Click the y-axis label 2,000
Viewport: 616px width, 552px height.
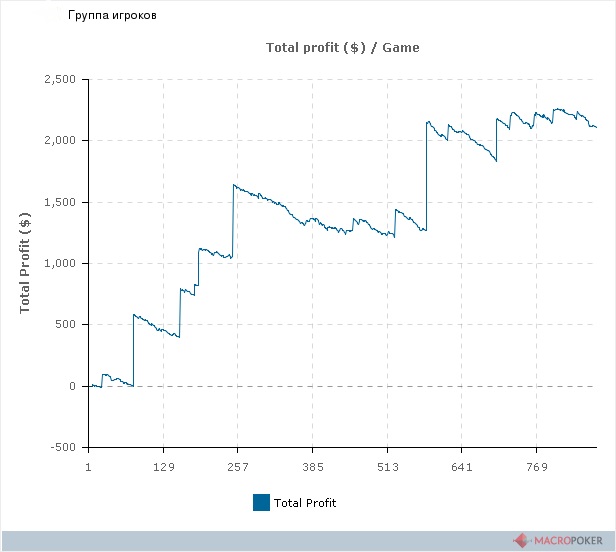tap(60, 140)
